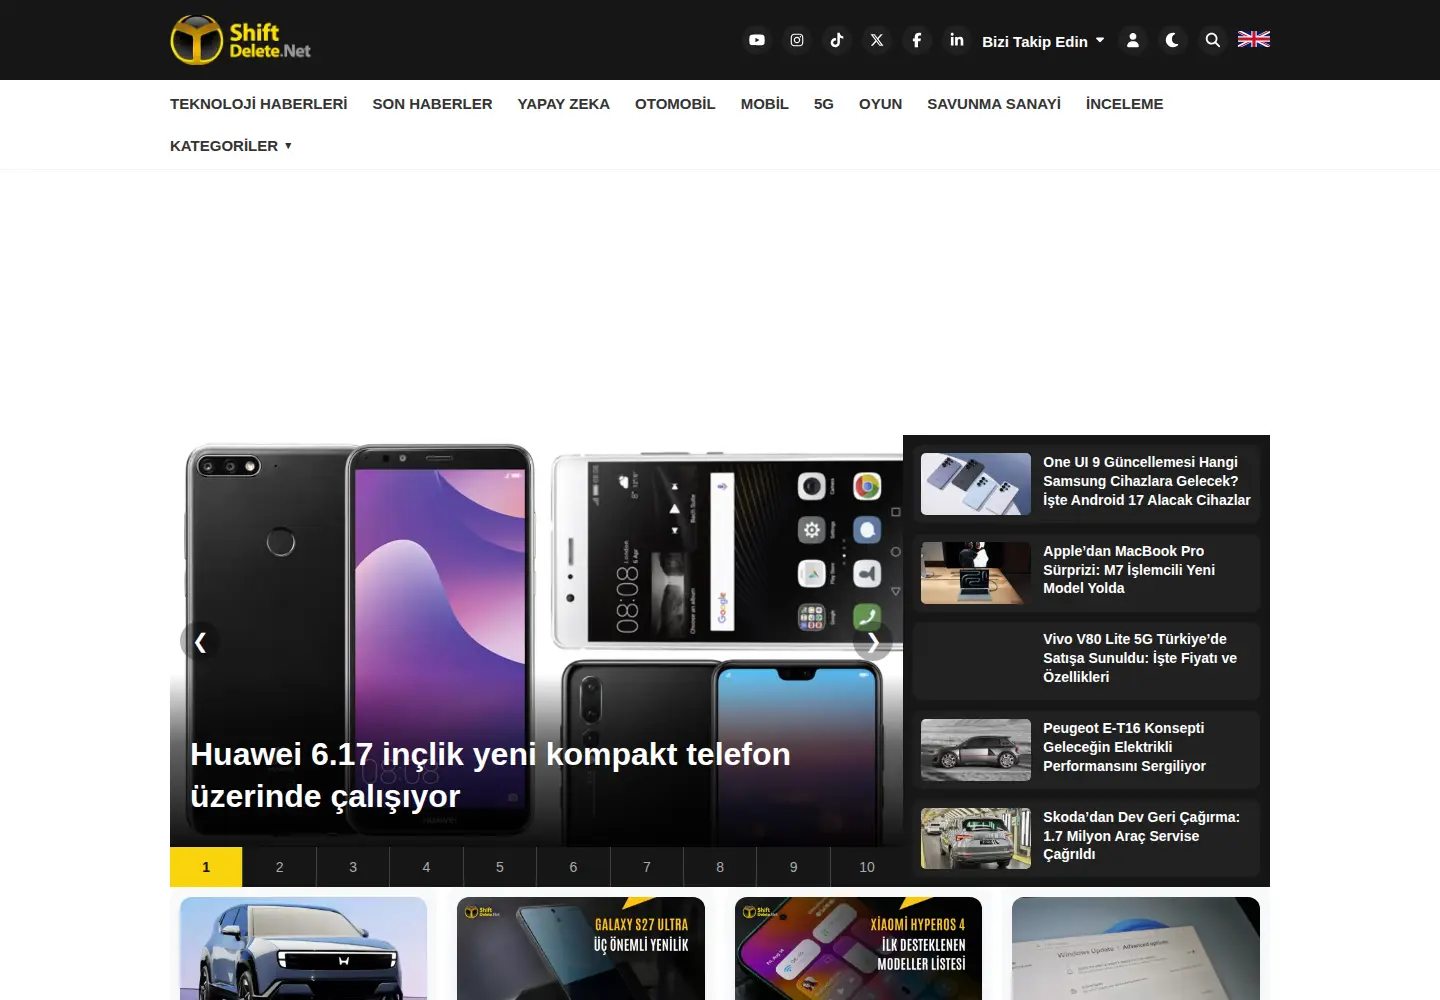Open the TikTok icon in header
Image resolution: width=1440 pixels, height=1000 pixels.
pyautogui.click(x=837, y=40)
